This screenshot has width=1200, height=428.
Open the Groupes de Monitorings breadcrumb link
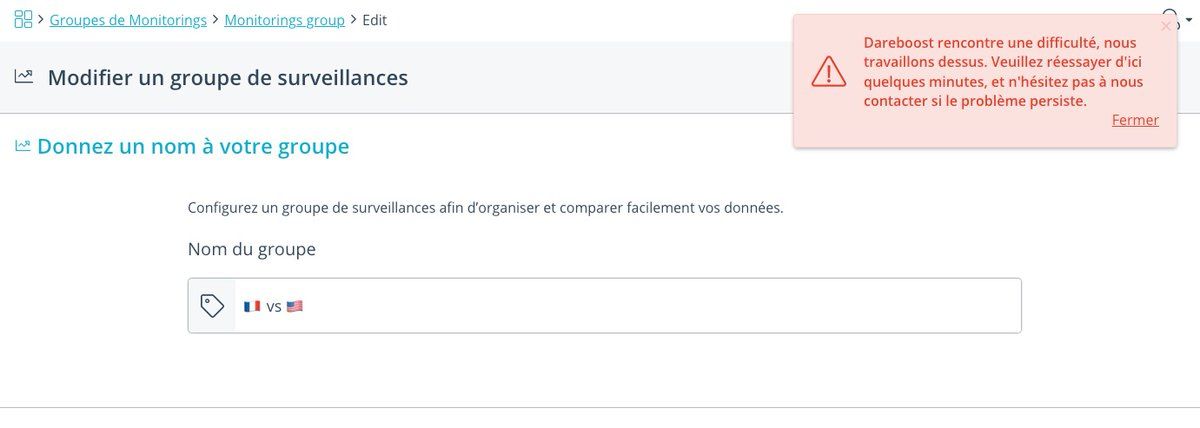(x=128, y=20)
